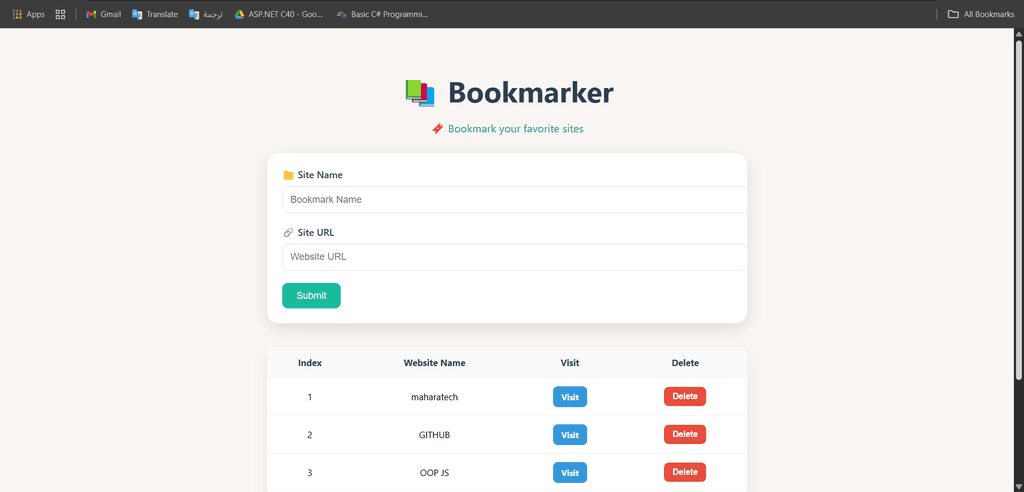
Task: Open the Translate bookmark
Action: point(155,14)
